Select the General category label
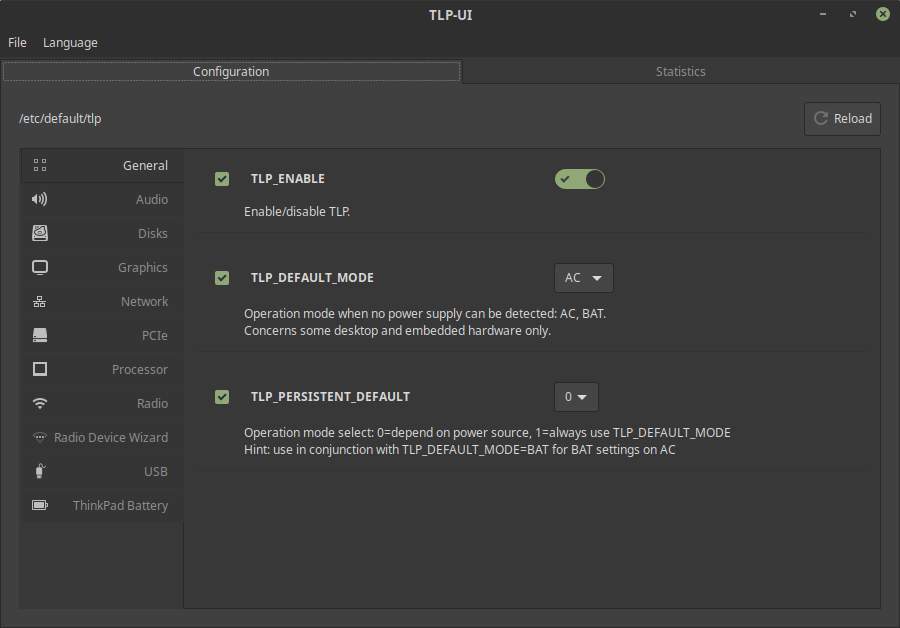The height and width of the screenshot is (628, 900). [145, 165]
